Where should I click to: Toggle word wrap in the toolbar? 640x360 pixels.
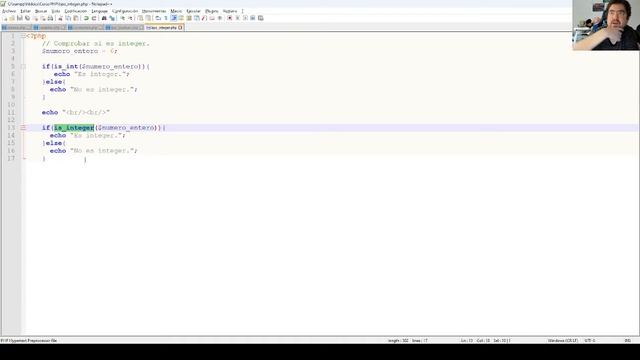click(158, 18)
